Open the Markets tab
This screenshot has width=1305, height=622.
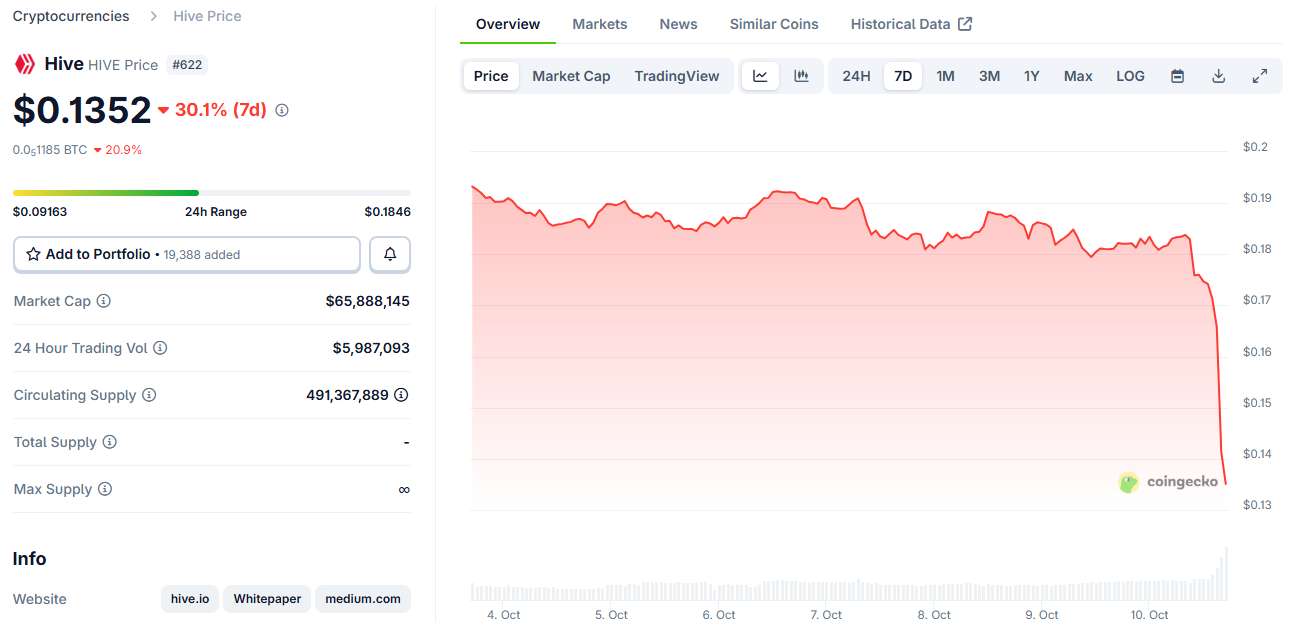point(600,24)
